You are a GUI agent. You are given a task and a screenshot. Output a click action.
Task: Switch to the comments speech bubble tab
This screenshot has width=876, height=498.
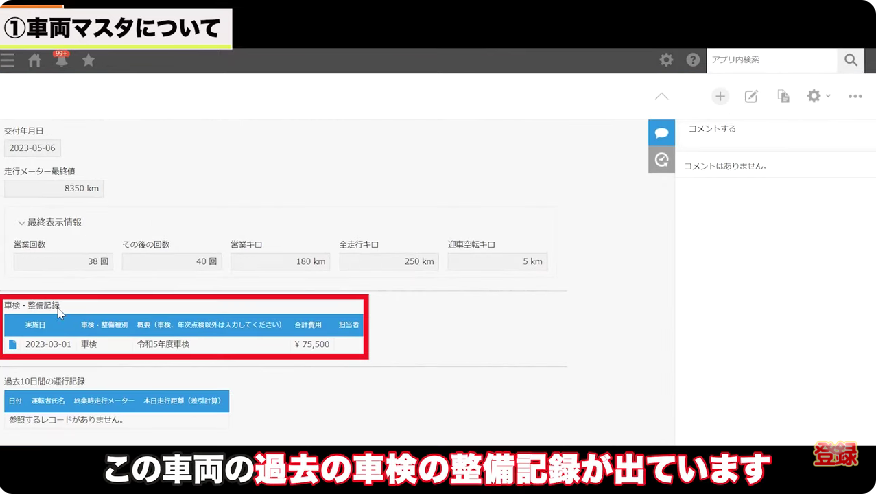pyautogui.click(x=660, y=133)
